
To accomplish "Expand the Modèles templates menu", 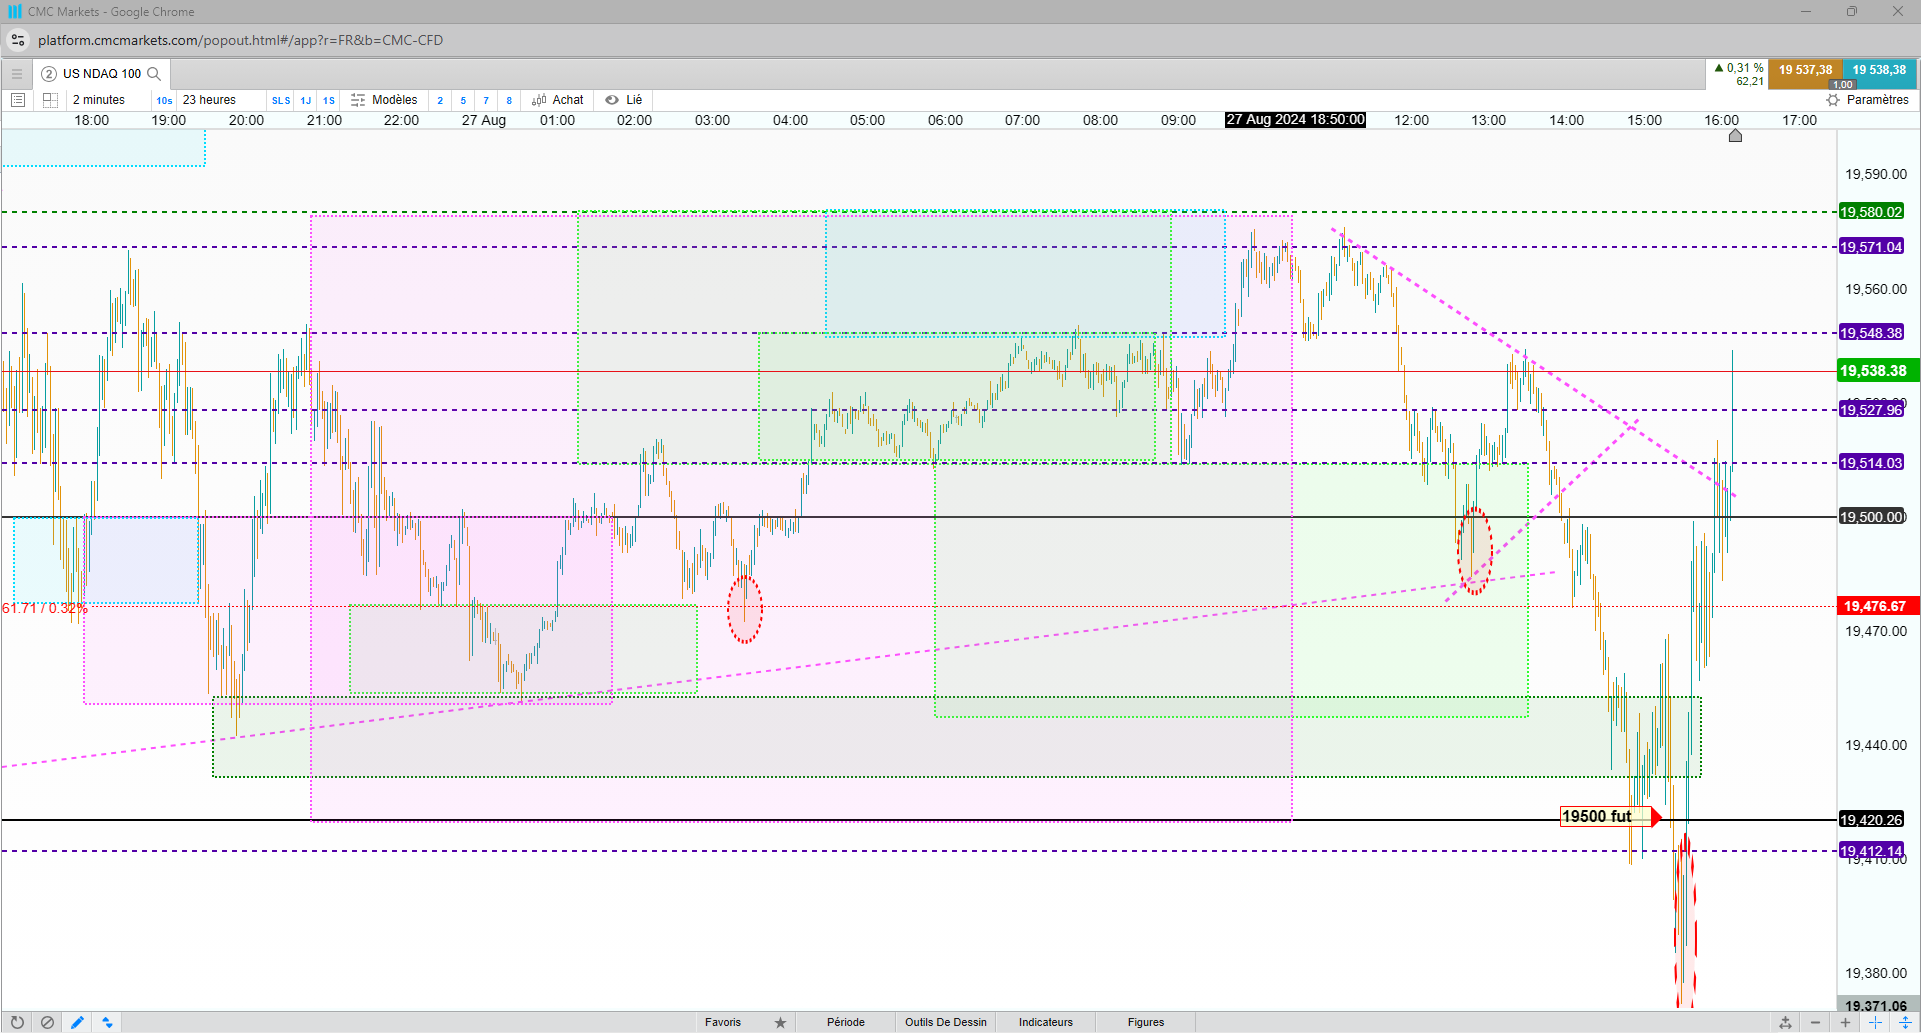I will click(384, 100).
